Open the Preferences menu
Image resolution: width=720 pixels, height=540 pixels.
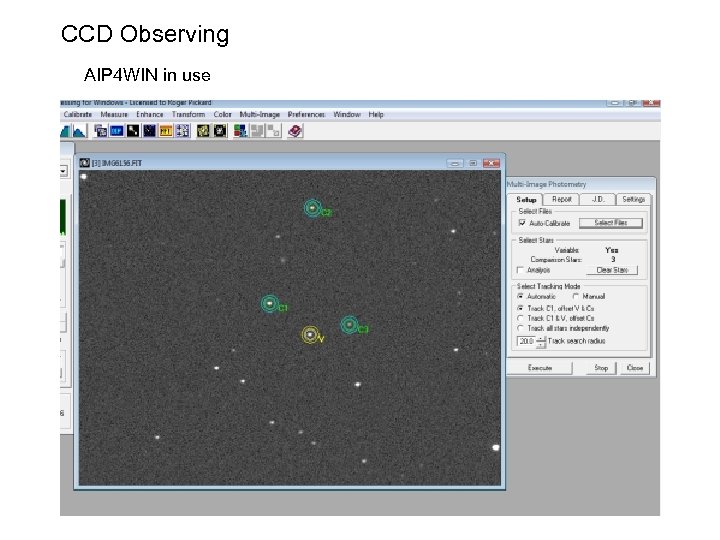point(306,114)
